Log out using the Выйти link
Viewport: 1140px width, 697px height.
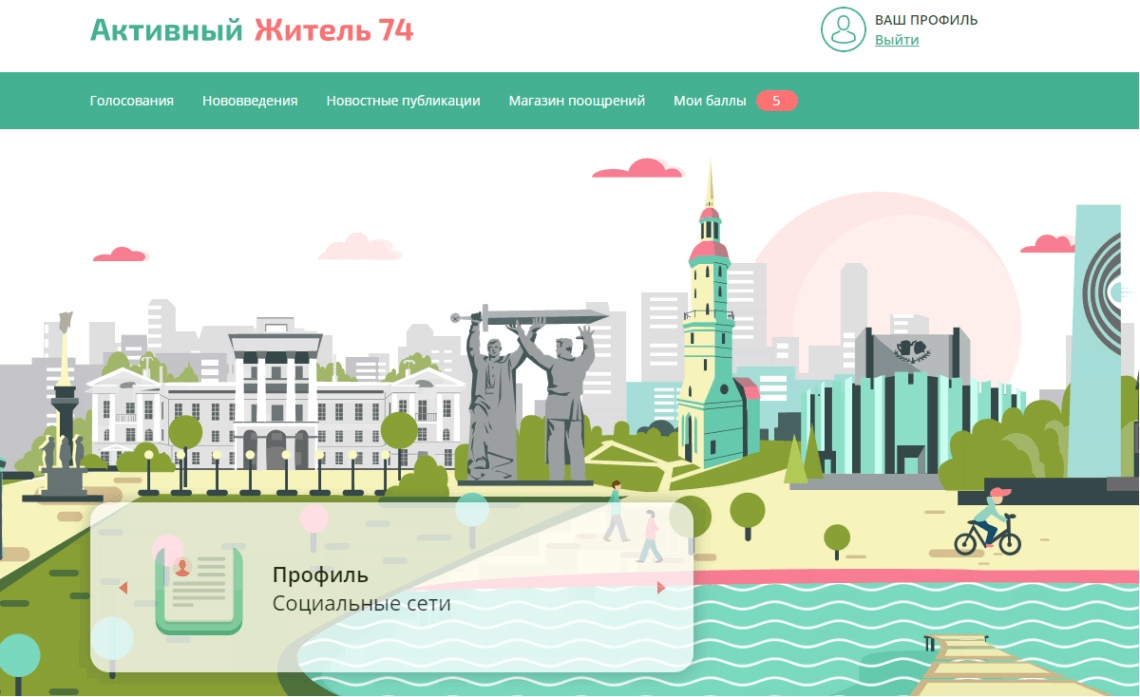pos(896,40)
